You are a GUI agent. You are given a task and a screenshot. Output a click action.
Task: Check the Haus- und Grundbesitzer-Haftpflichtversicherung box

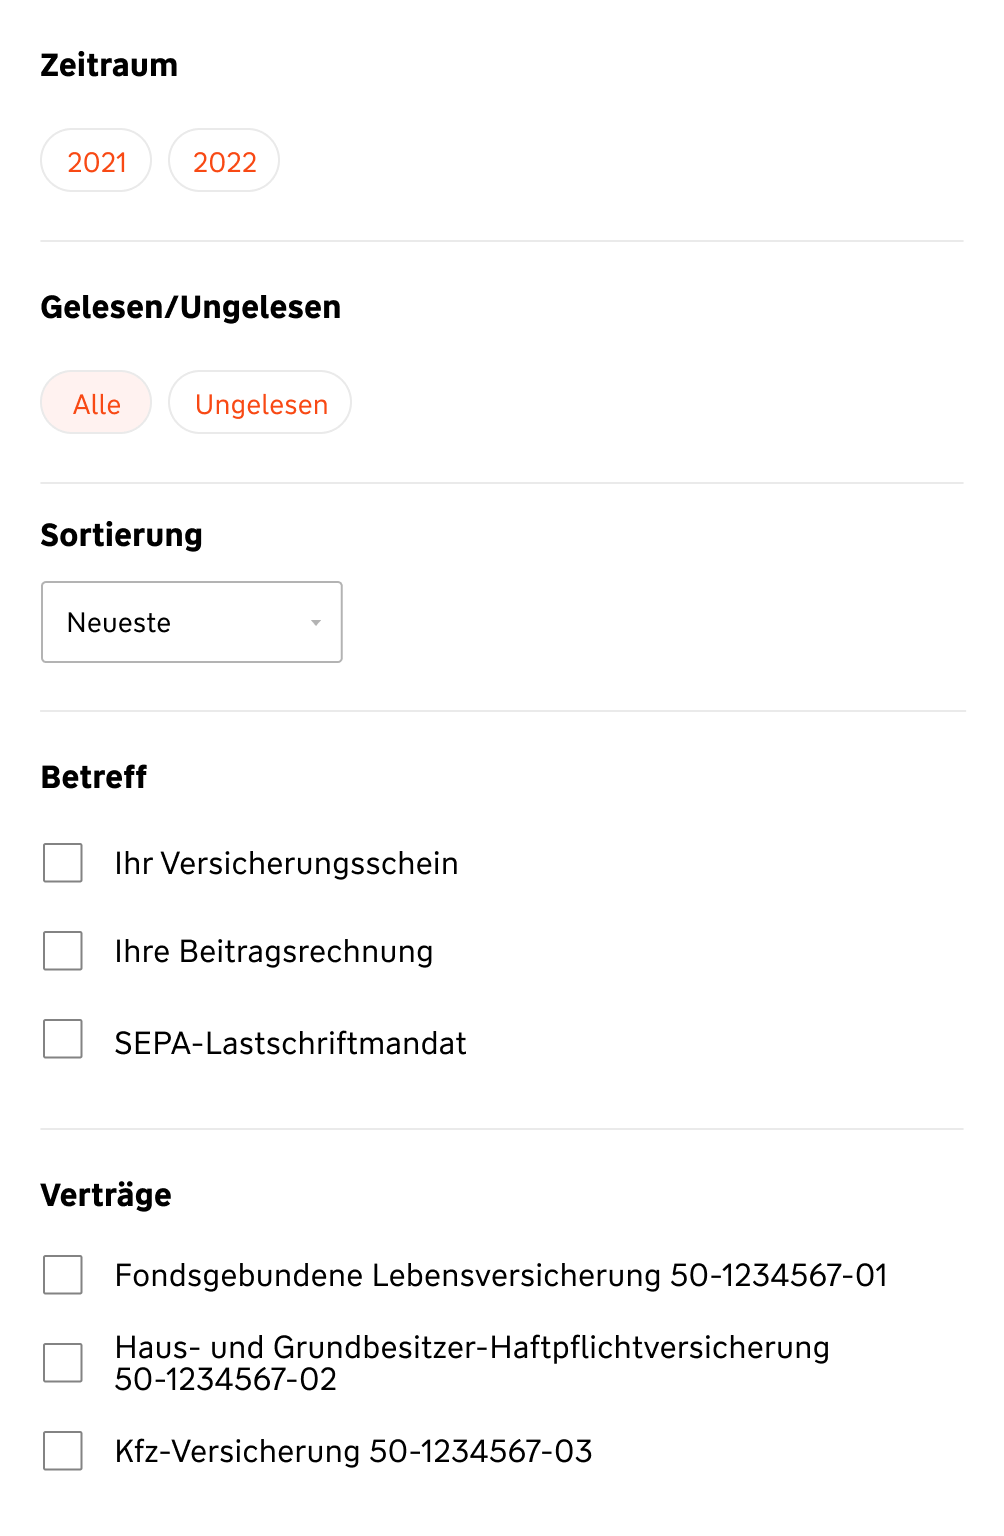63,1363
